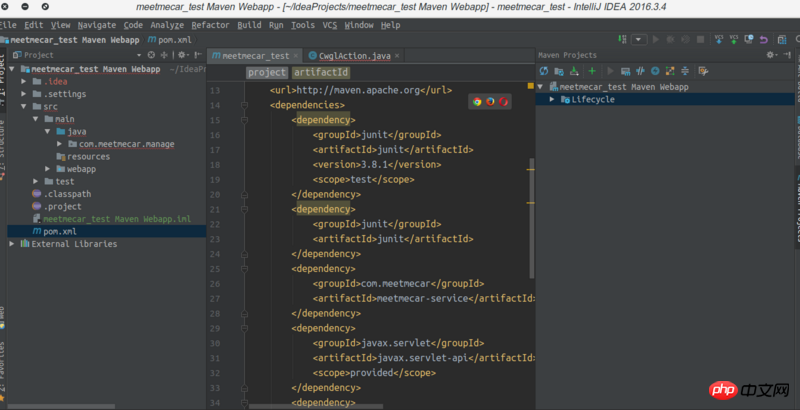Click the project breadcrumb in editor
Viewport: 800px width, 410px height.
pyautogui.click(x=267, y=73)
